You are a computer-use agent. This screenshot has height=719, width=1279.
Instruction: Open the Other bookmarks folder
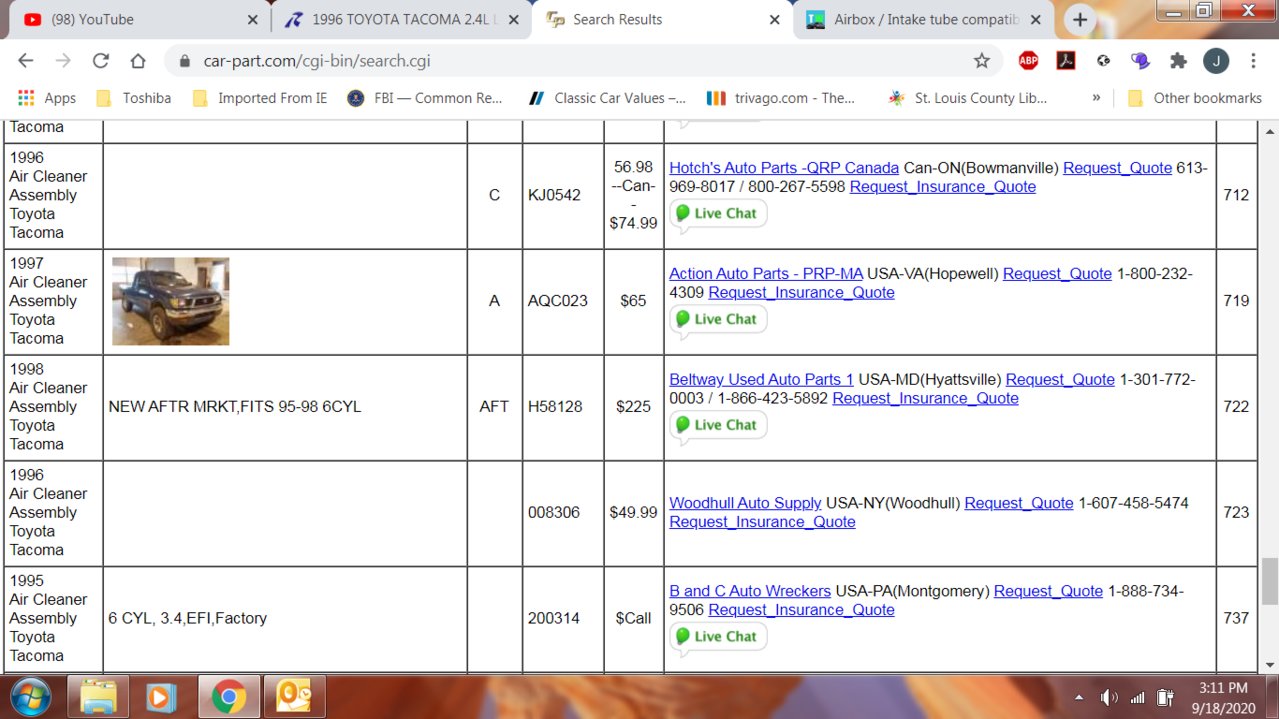tap(1194, 98)
